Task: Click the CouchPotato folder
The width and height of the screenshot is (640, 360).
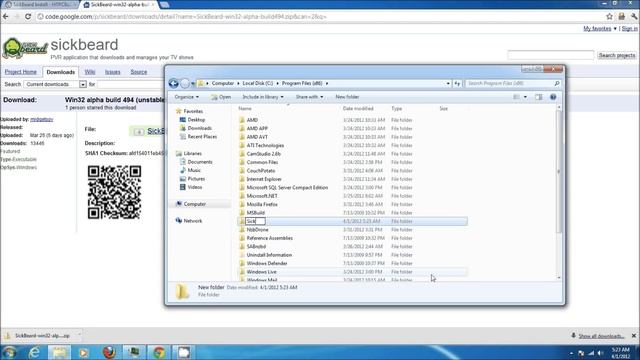Action: coord(260,171)
